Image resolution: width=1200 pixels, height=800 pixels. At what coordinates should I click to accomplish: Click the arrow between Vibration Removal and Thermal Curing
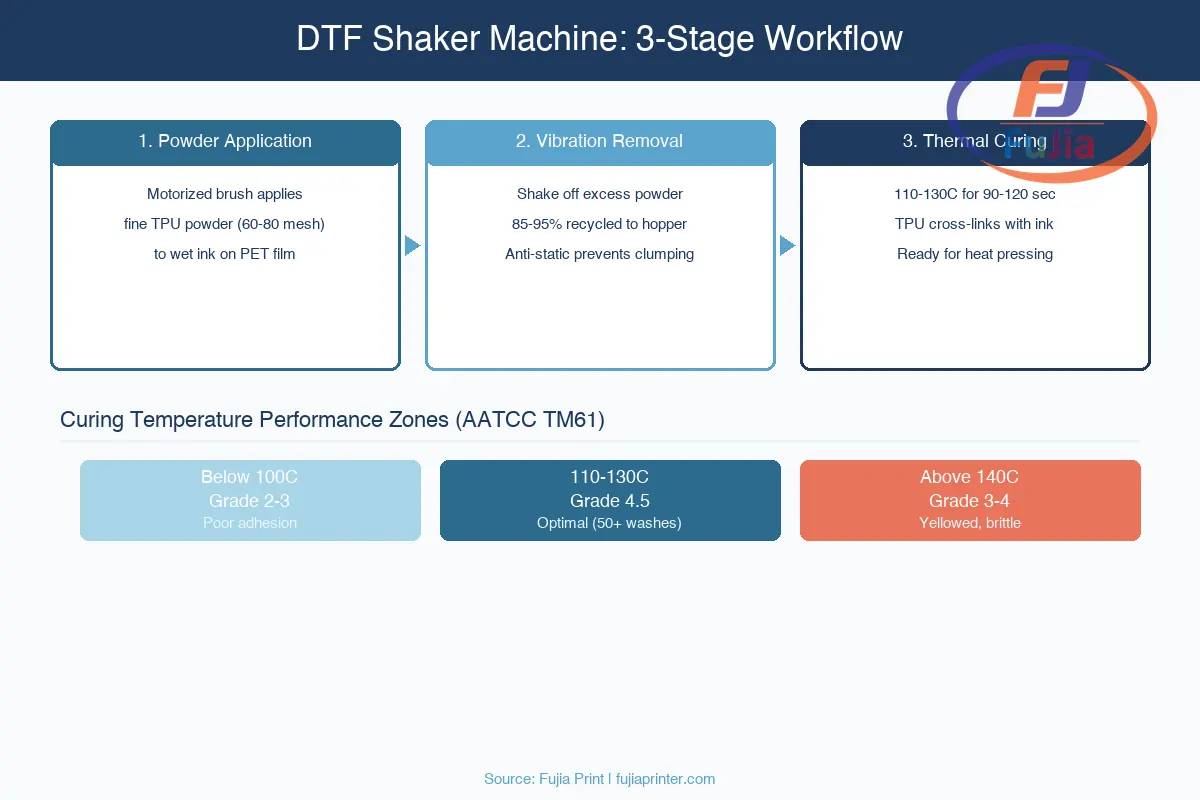pyautogui.click(x=787, y=246)
